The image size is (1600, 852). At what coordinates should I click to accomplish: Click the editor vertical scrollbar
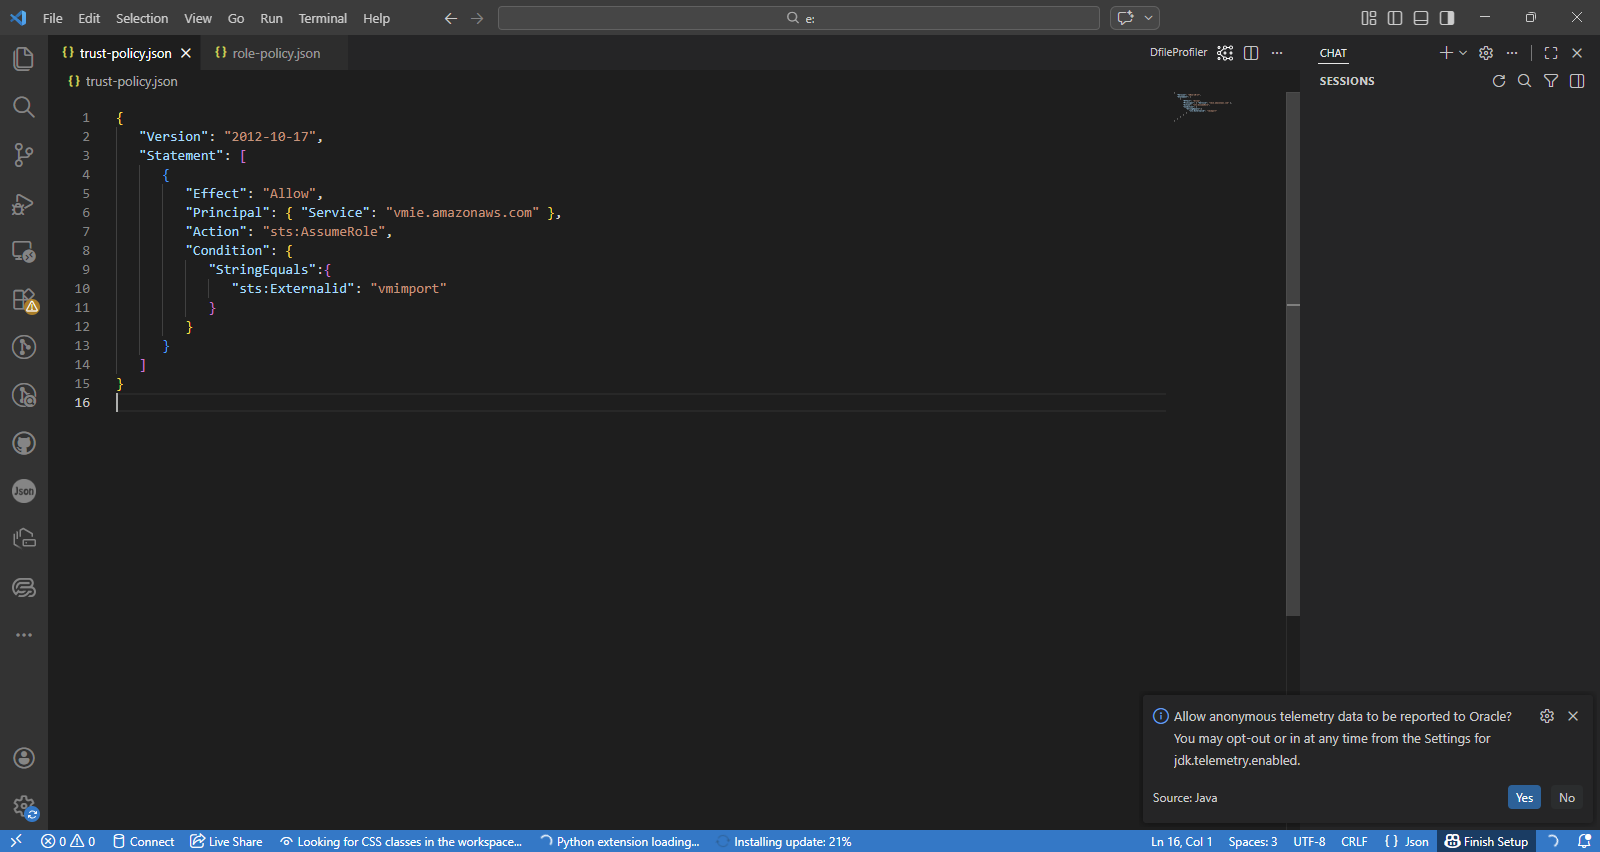tap(1293, 354)
